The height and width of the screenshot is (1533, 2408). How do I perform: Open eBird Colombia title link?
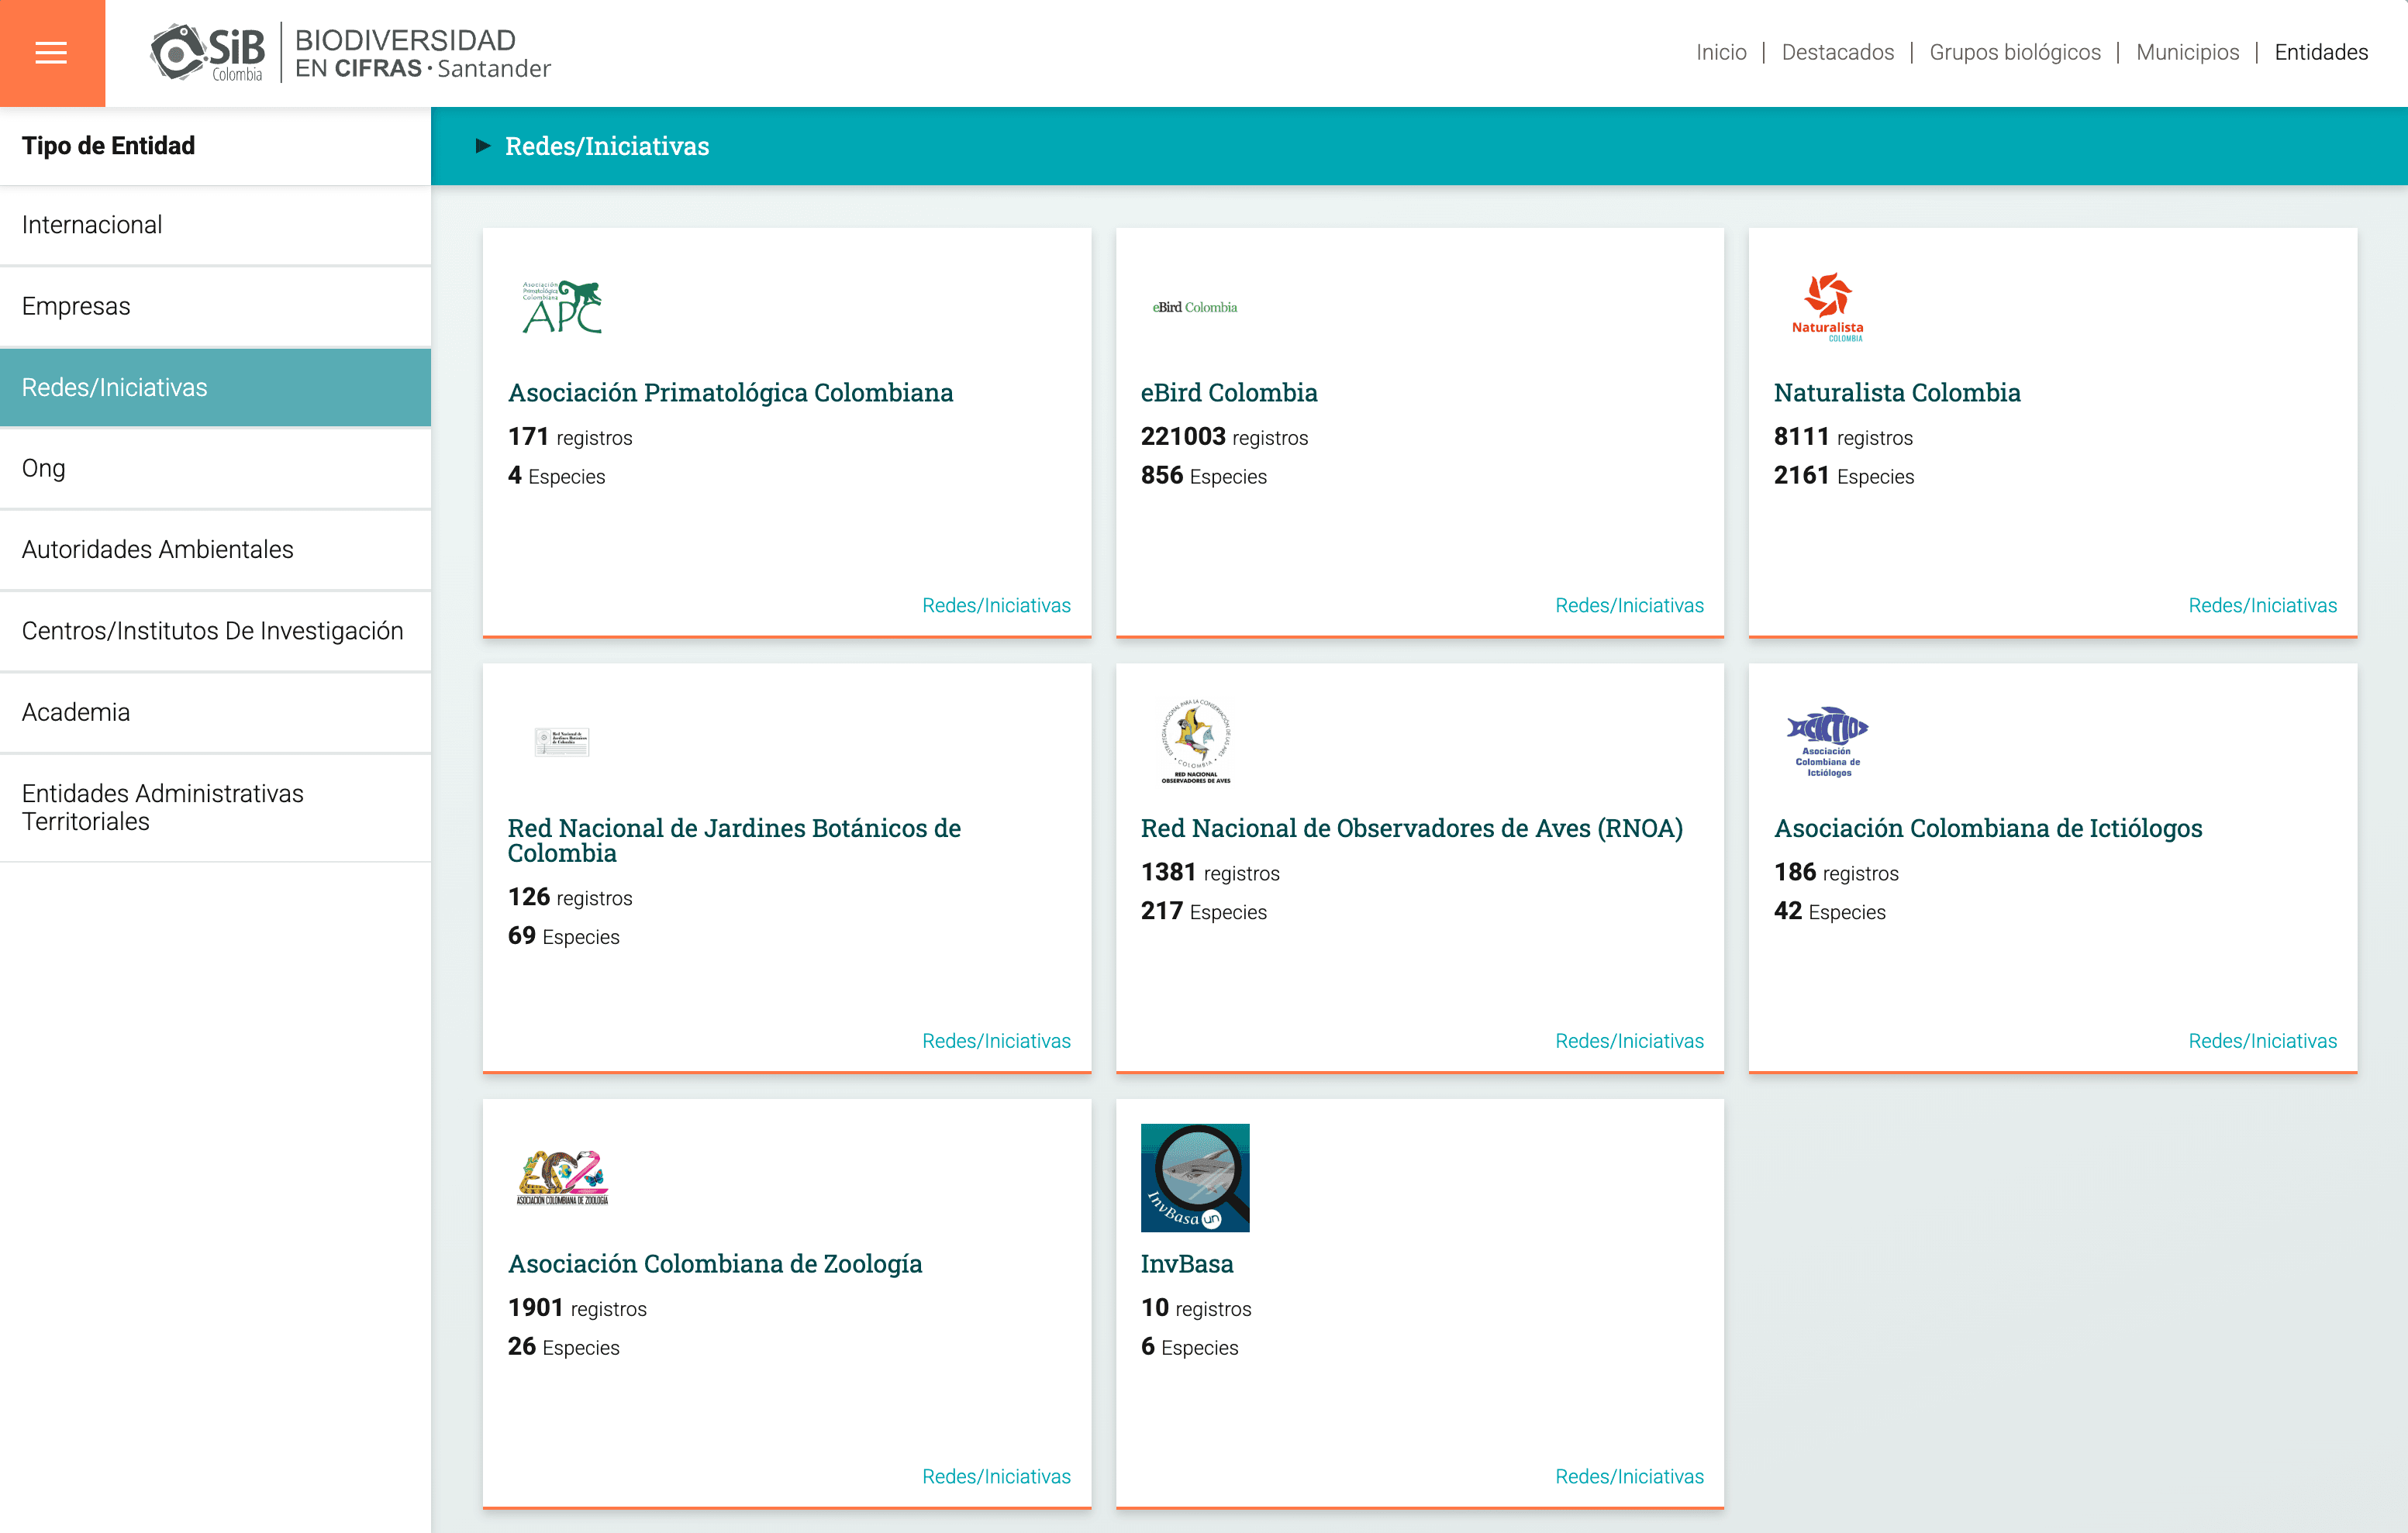[1229, 393]
